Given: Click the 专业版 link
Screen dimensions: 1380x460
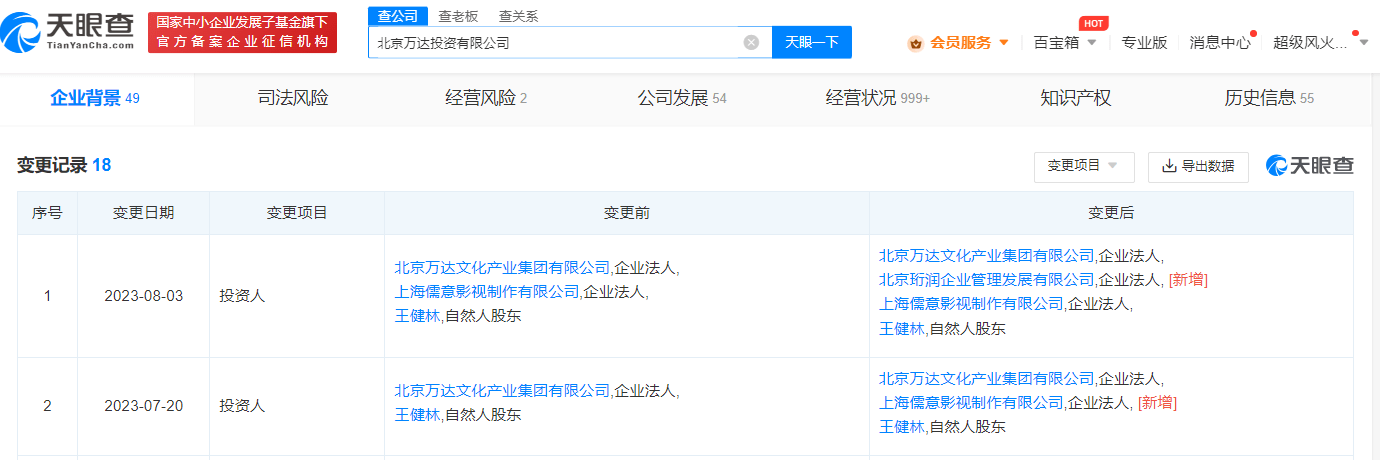Looking at the screenshot, I should pyautogui.click(x=1144, y=42).
